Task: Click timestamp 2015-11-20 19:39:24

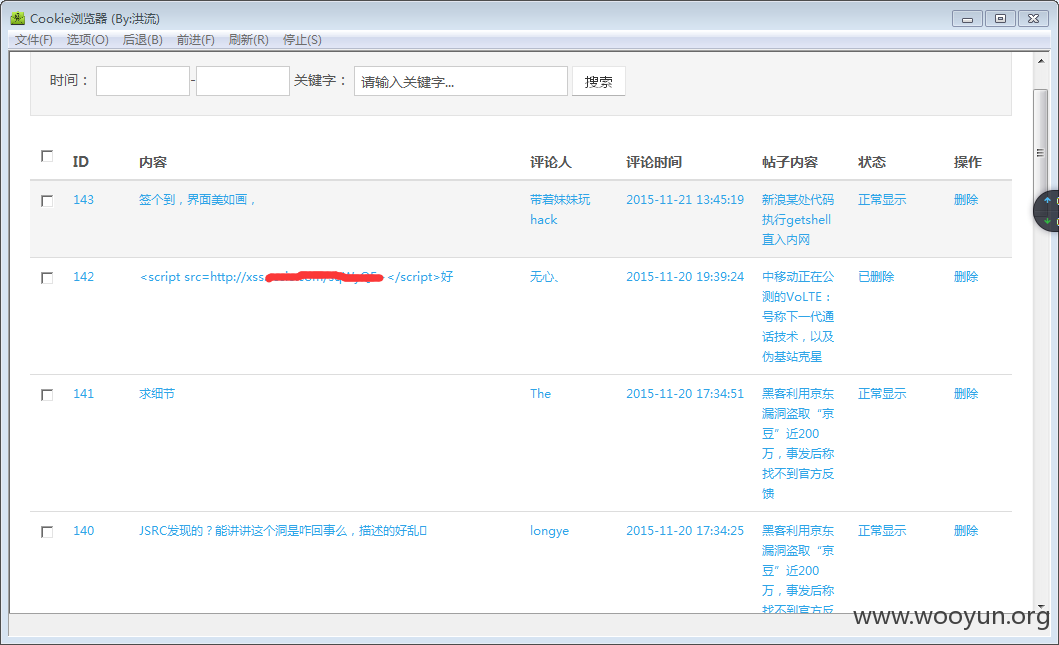Action: 685,276
